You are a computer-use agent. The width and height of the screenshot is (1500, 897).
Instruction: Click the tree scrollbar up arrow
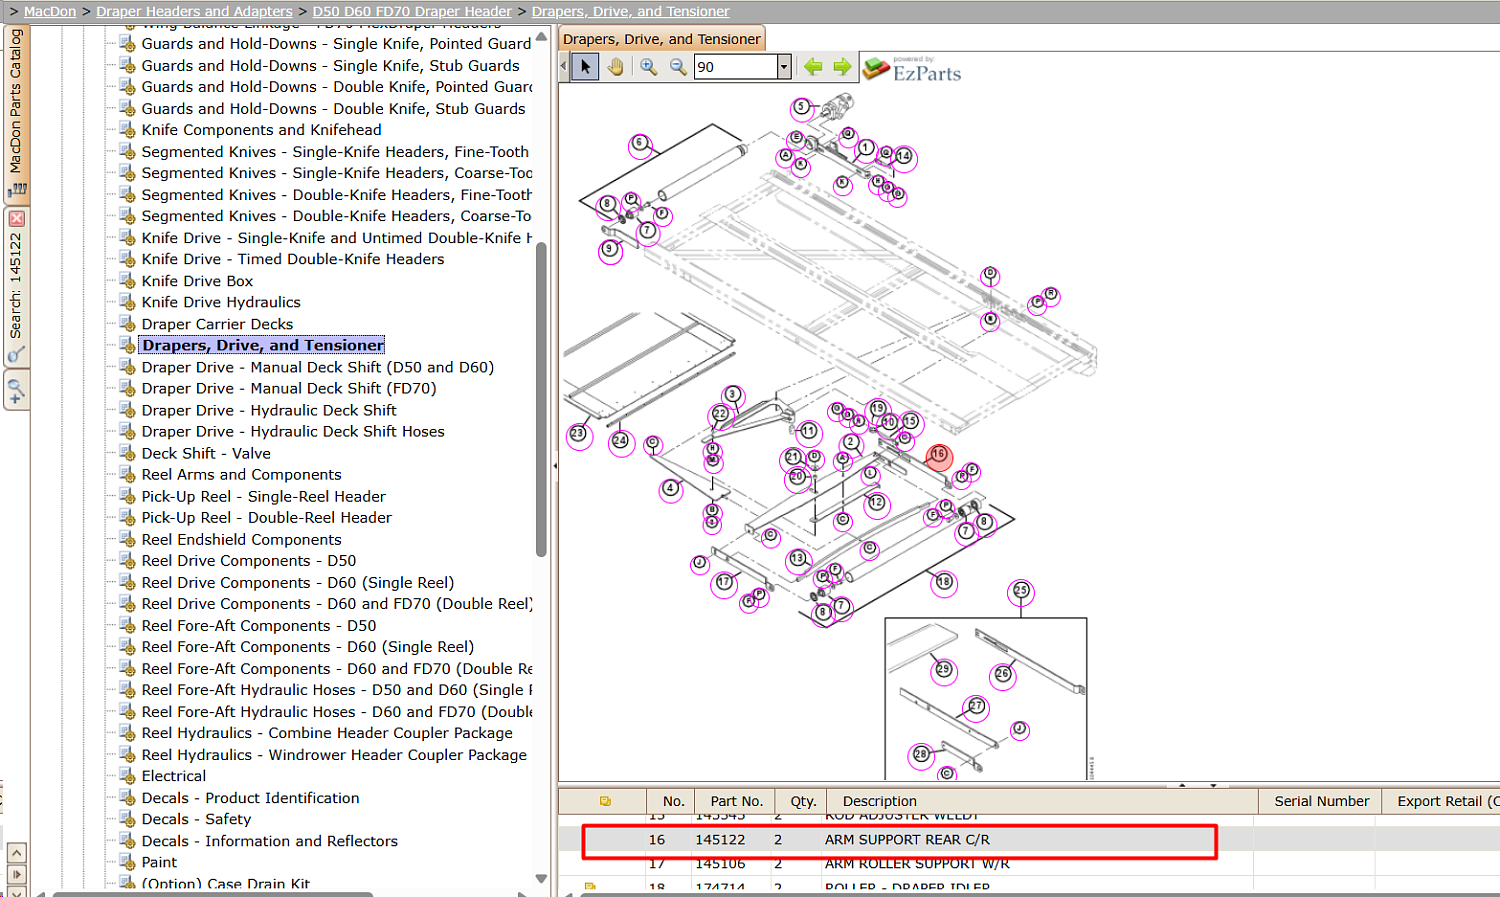[541, 36]
